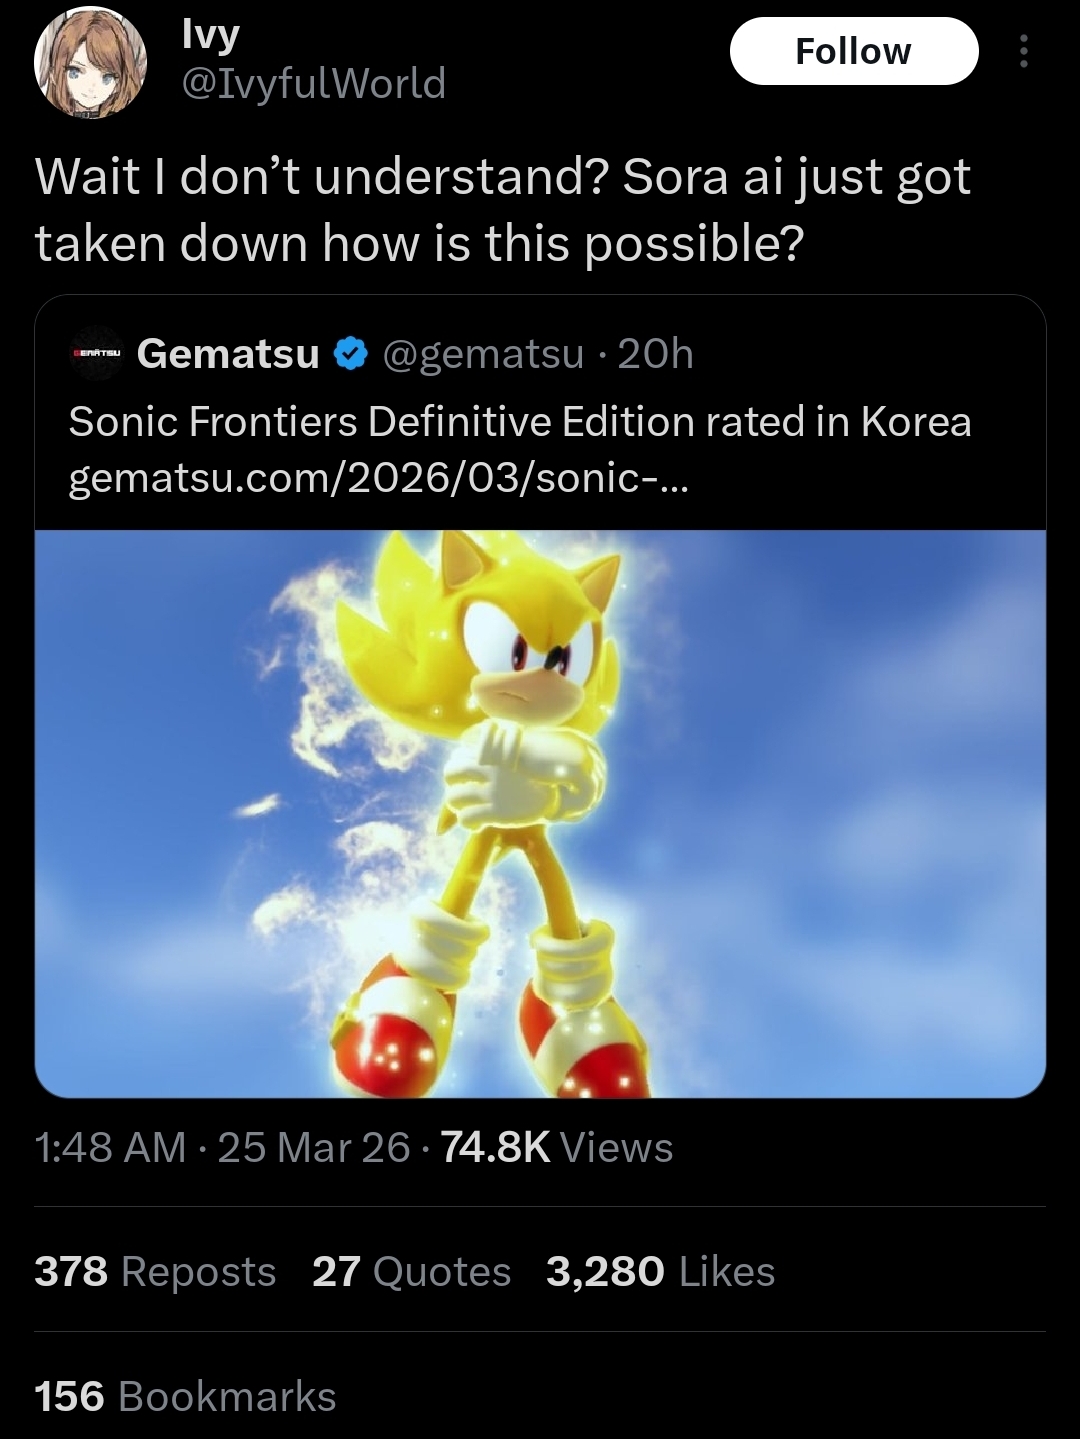
Task: Show the 27 Quotes list
Action: pos(411,1271)
